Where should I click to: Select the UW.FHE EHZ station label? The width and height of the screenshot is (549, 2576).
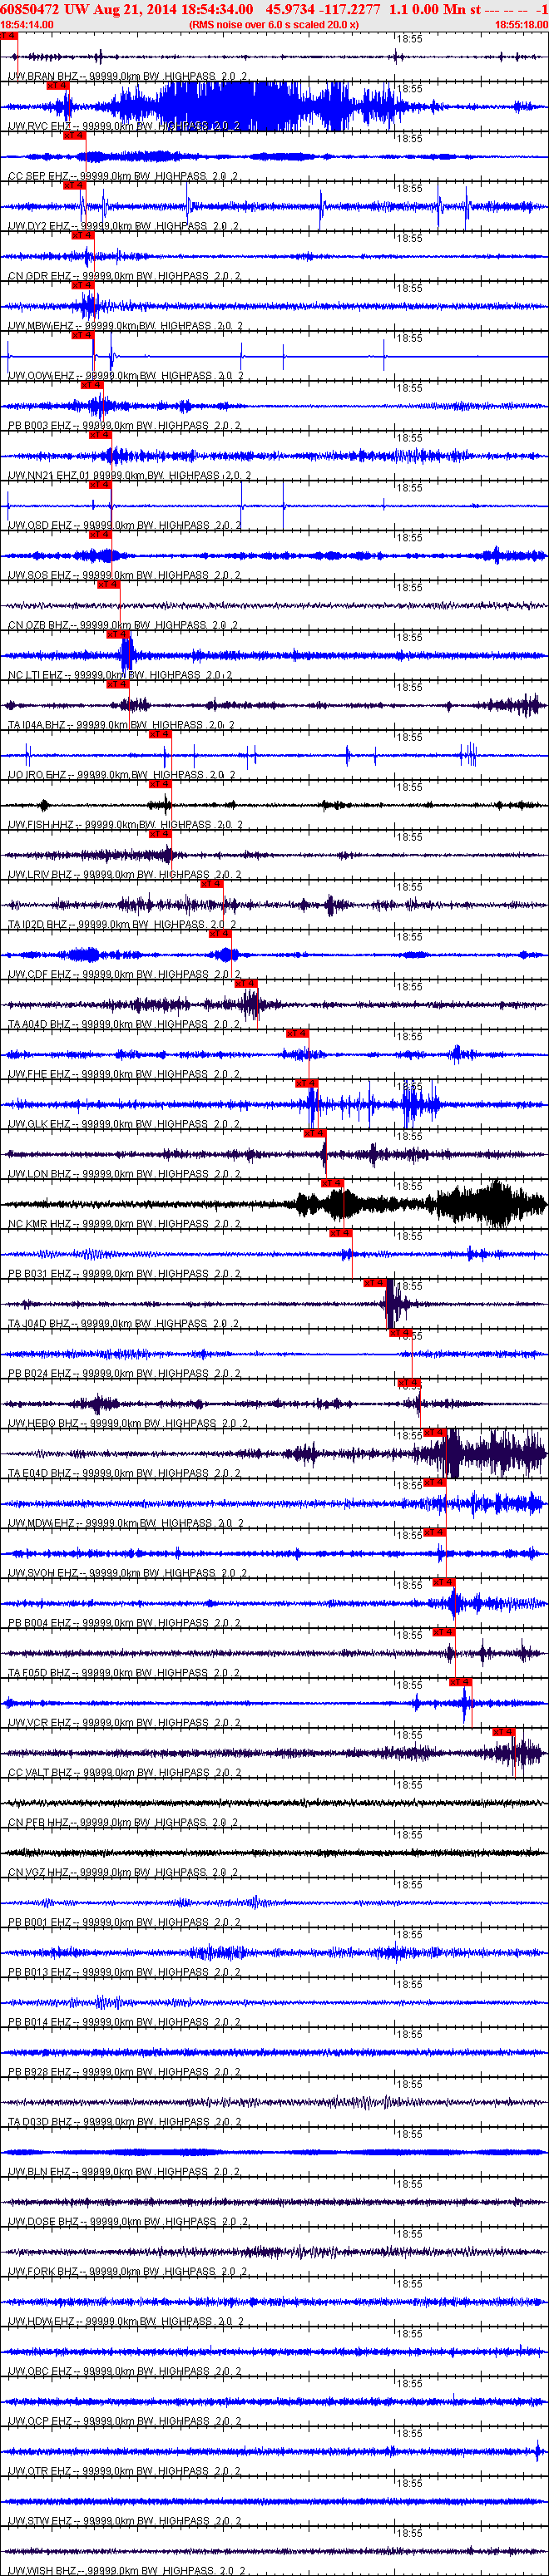124,1075
